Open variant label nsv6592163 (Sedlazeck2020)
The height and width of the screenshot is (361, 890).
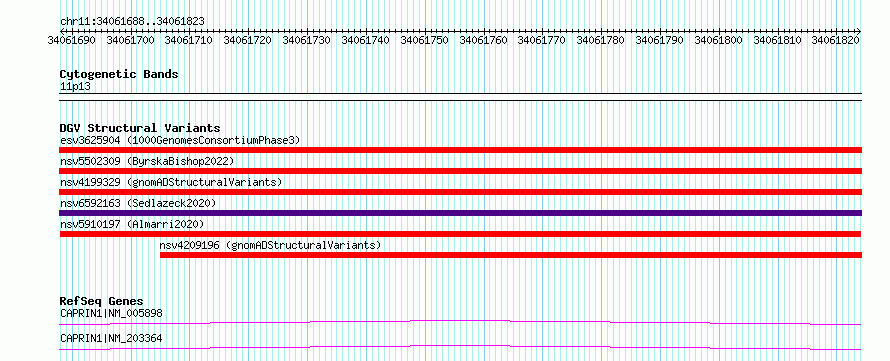[x=138, y=203]
